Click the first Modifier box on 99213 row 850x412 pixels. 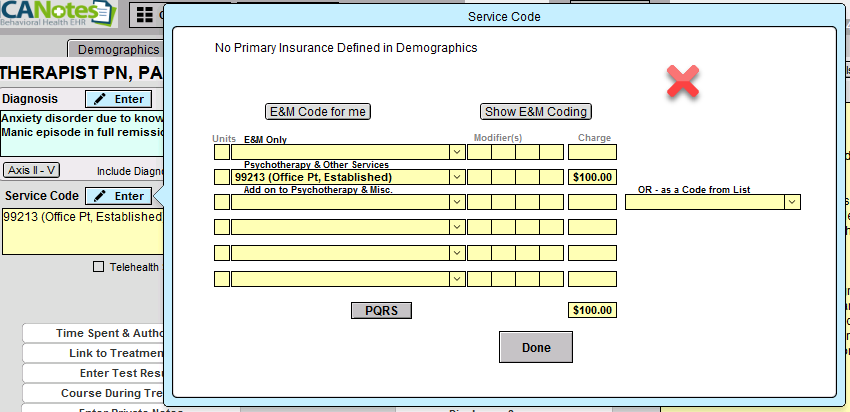coord(479,177)
